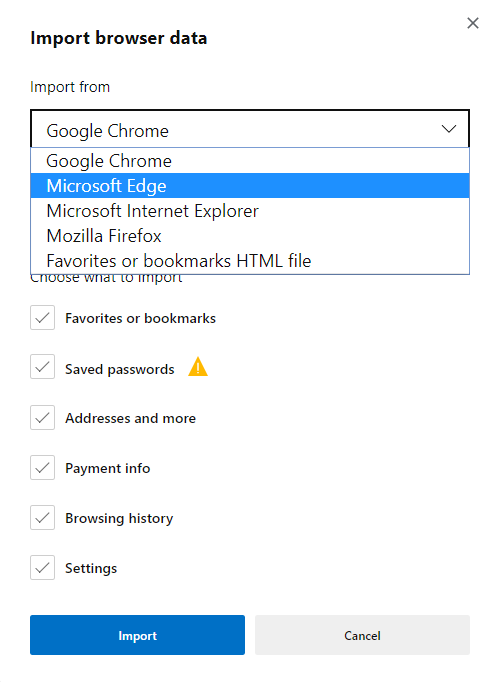Choose Favorites or bookmarks HTML file
Screen dimensions: 497x682
click(x=250, y=261)
